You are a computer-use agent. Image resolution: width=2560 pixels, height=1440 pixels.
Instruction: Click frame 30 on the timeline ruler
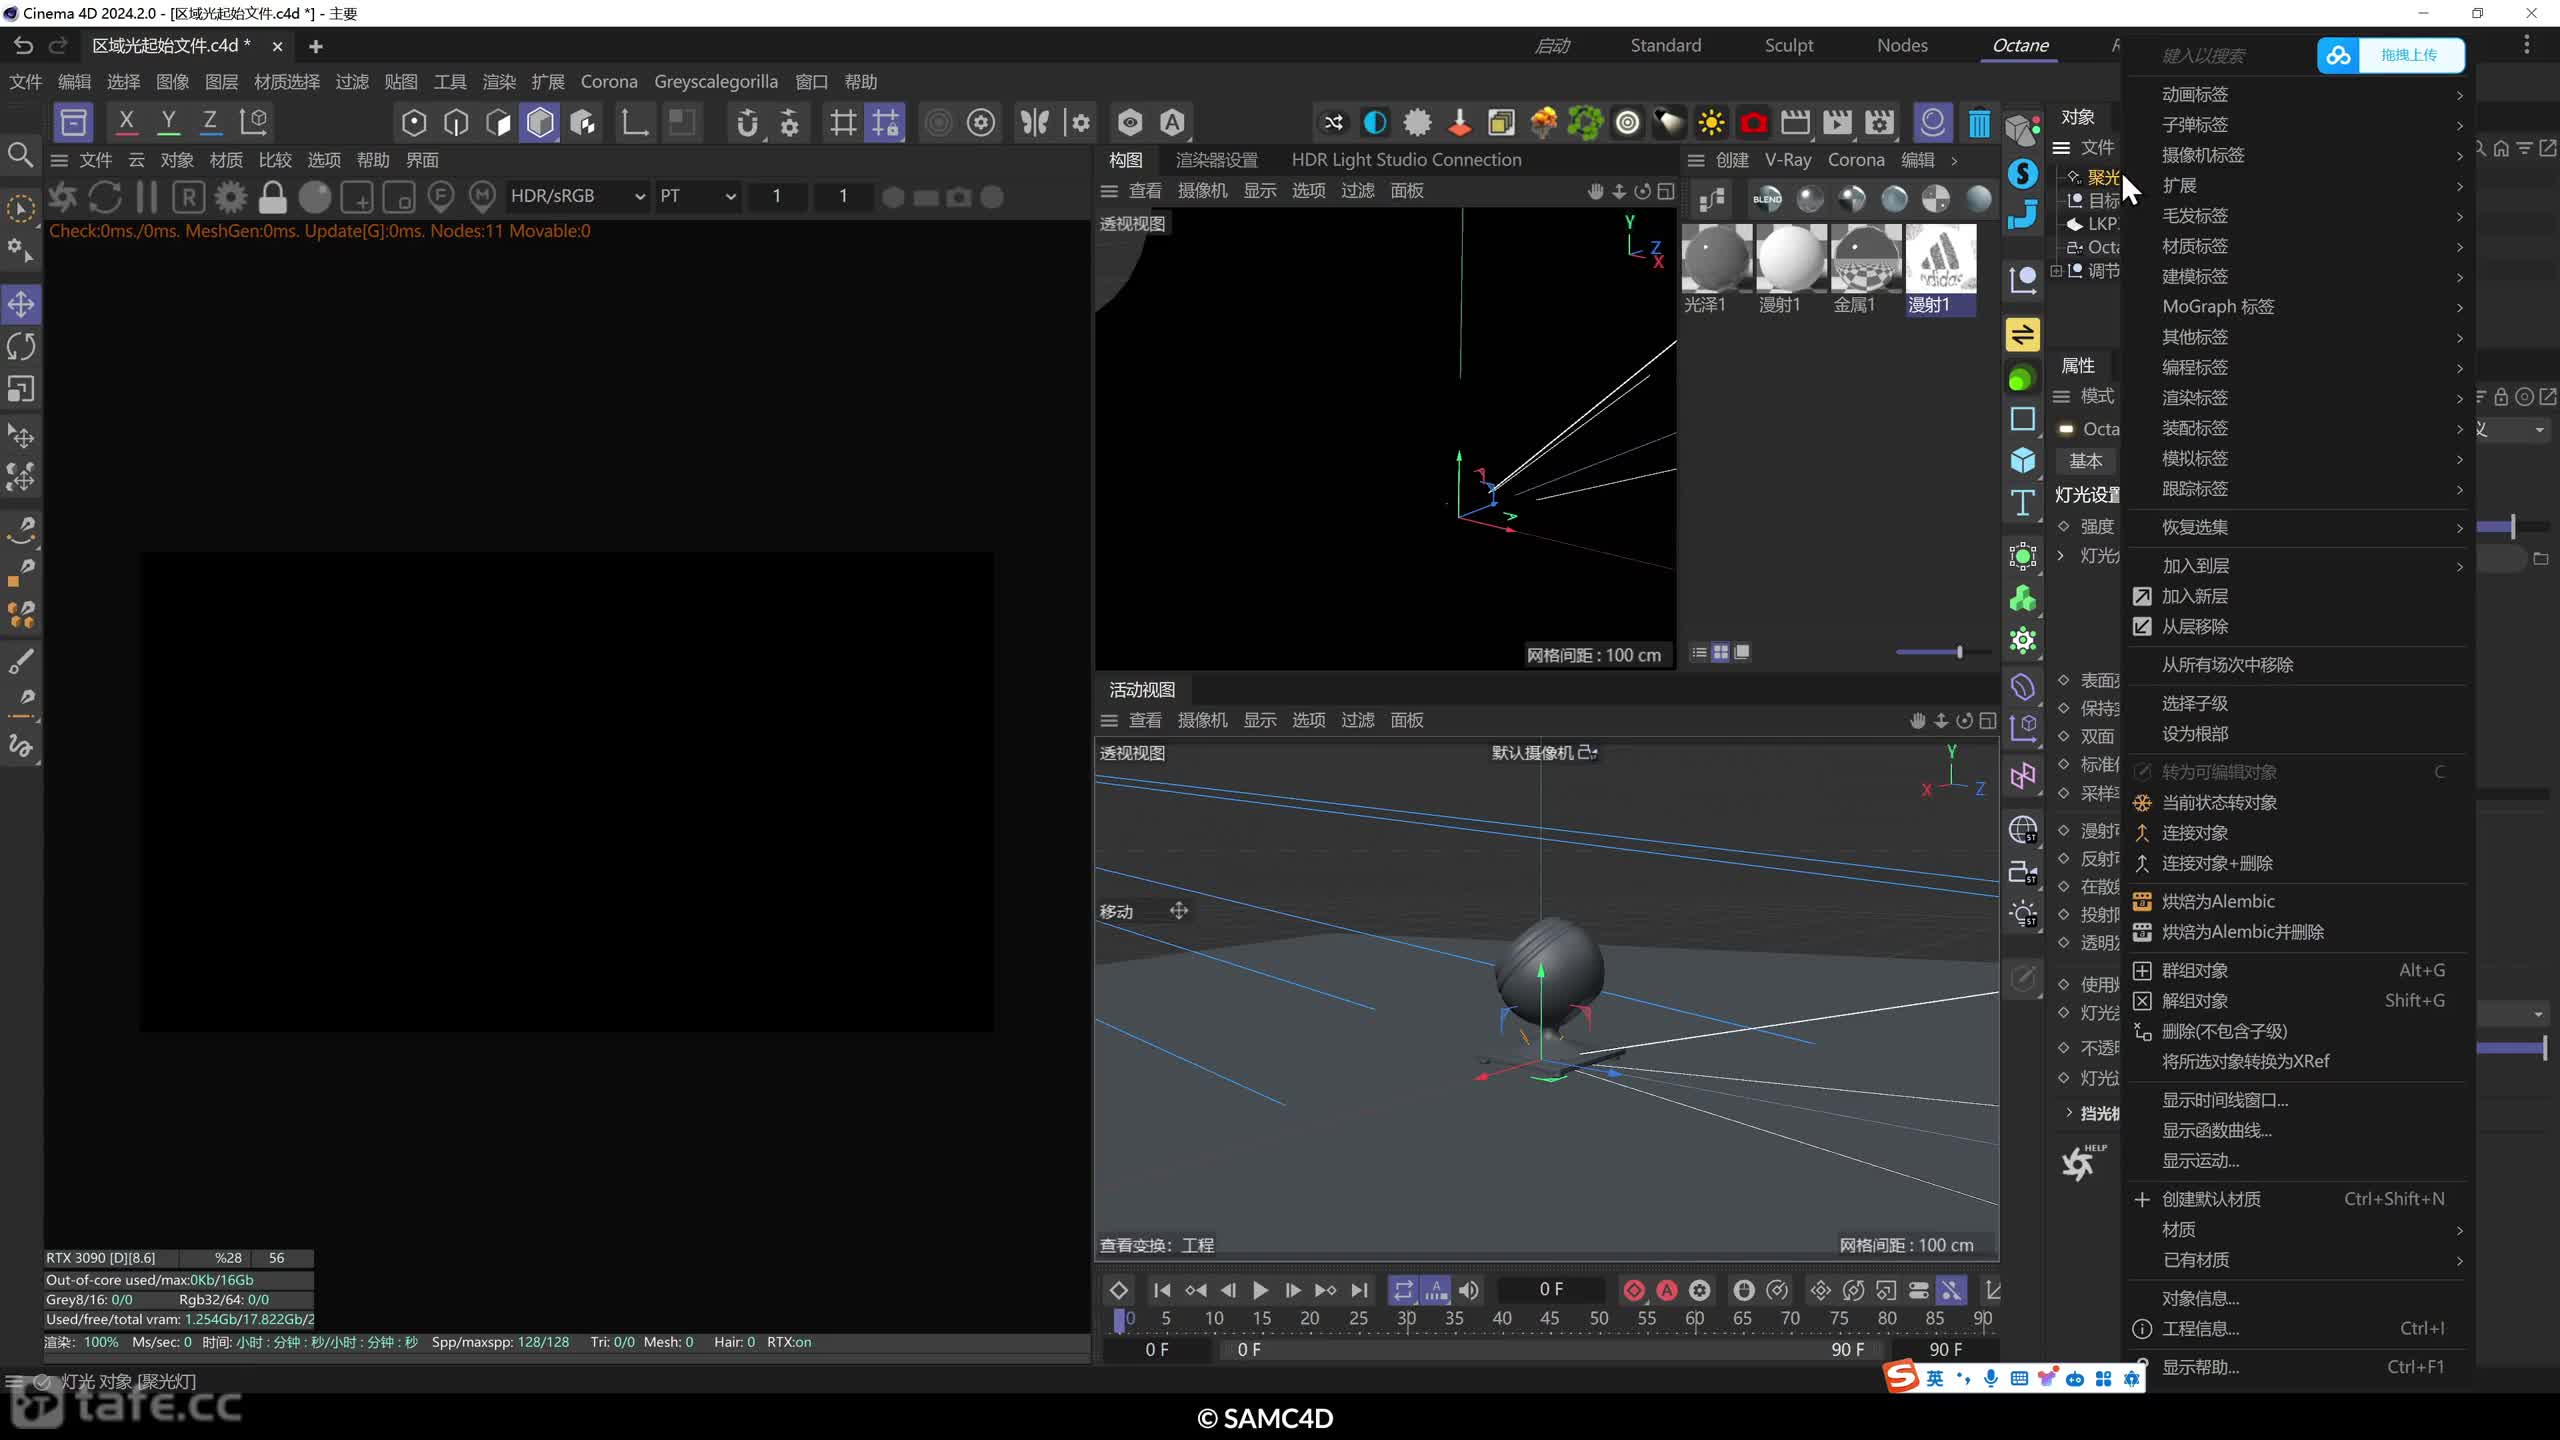(x=1406, y=1318)
